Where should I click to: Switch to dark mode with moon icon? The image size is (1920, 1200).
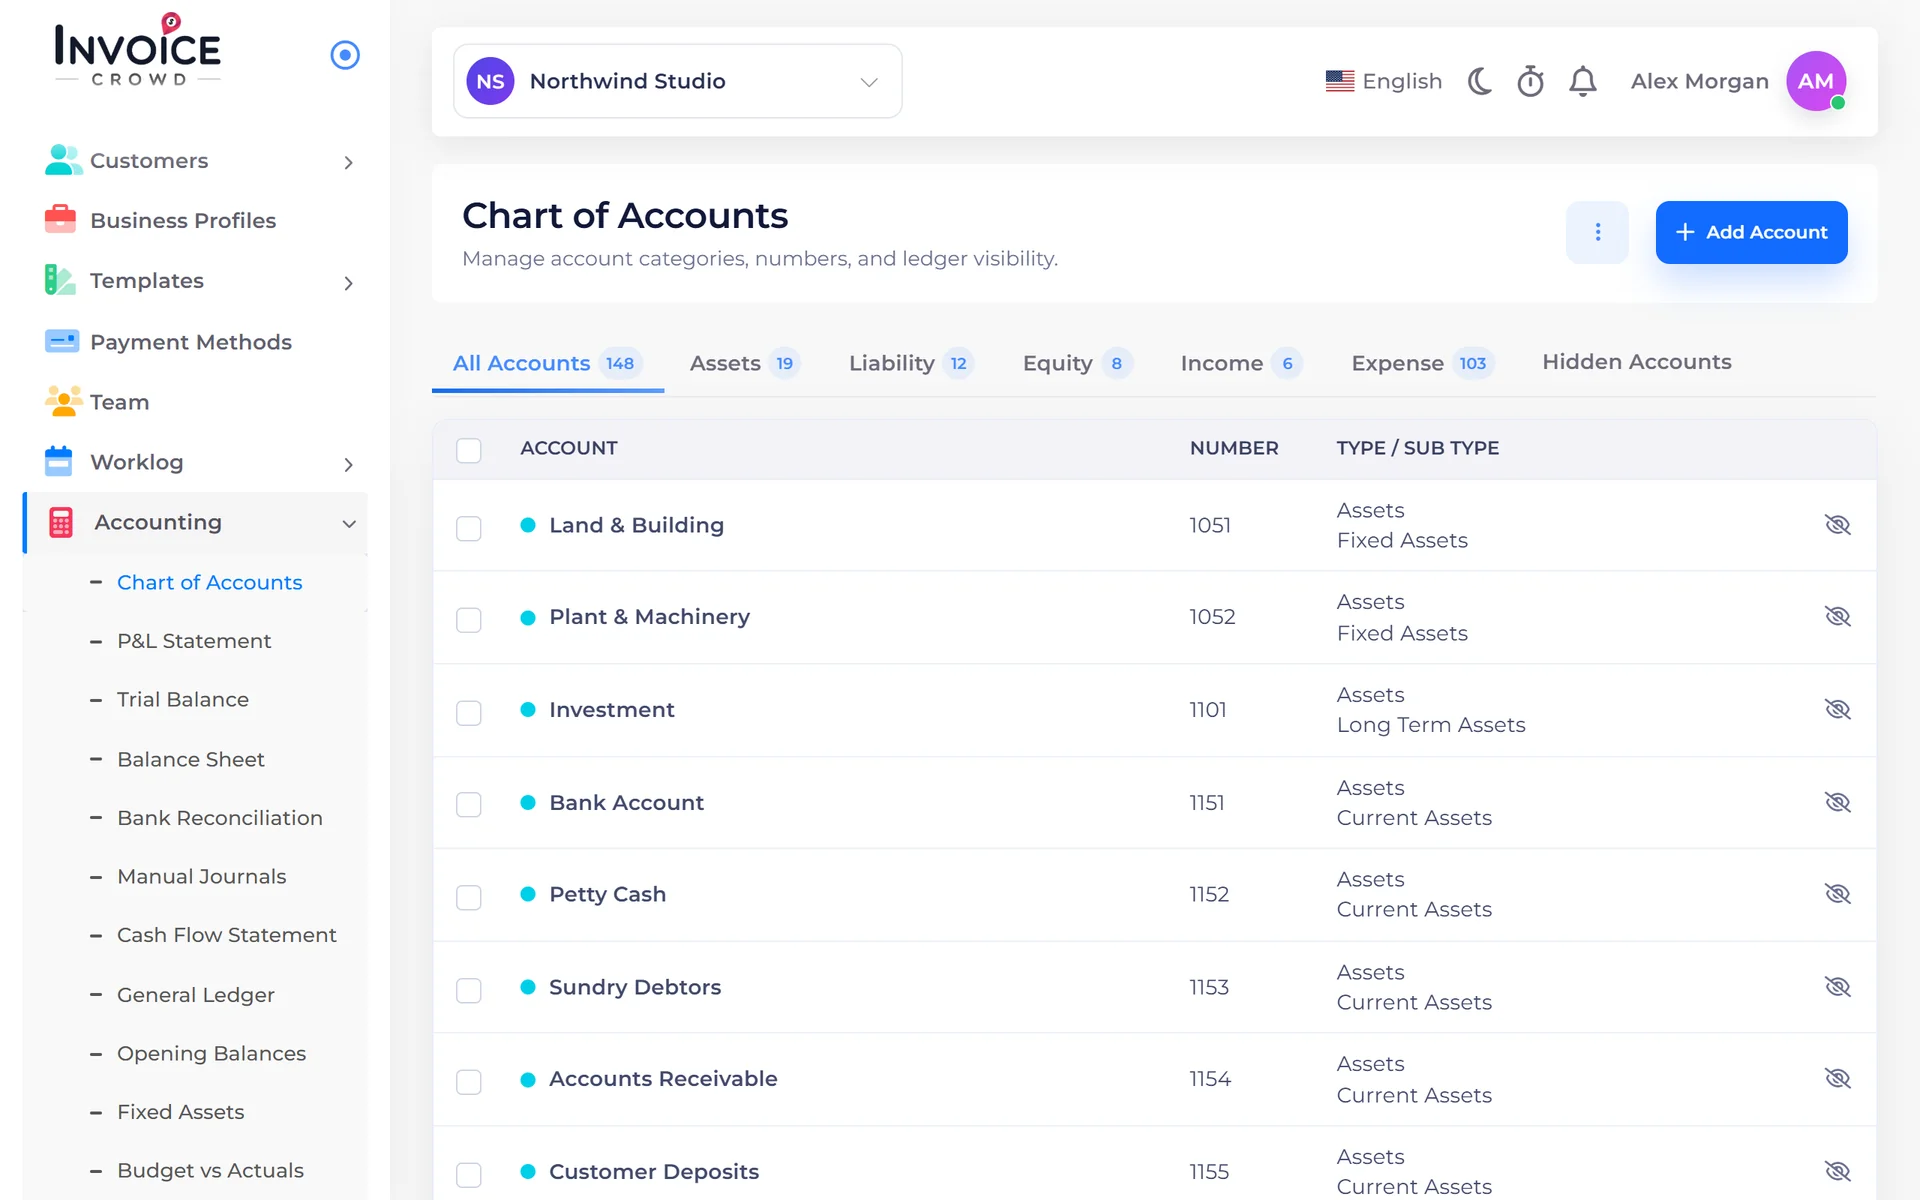1479,81
